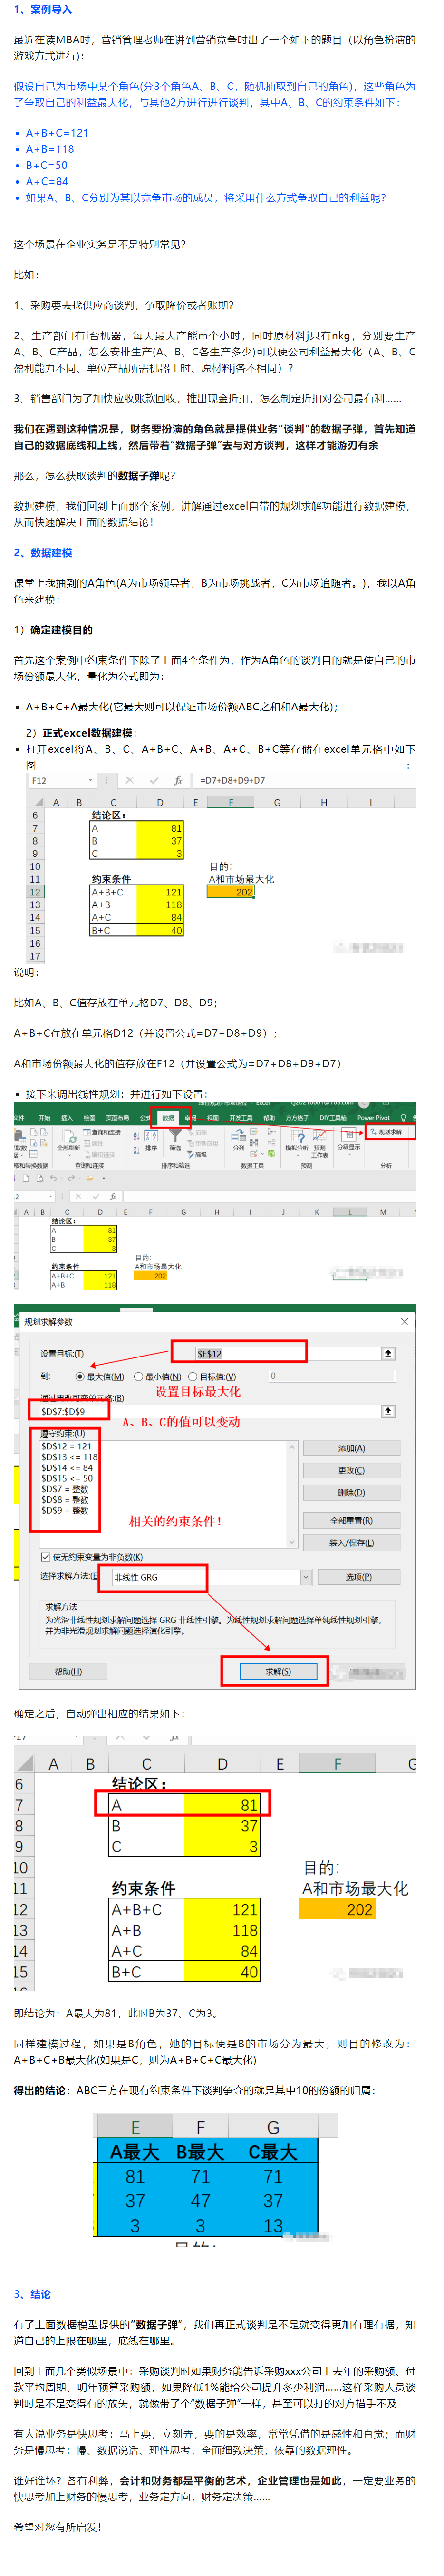Screen dimensions: 444x2576
Task: Click the formula bar cancel X icon
Action: 129,780
